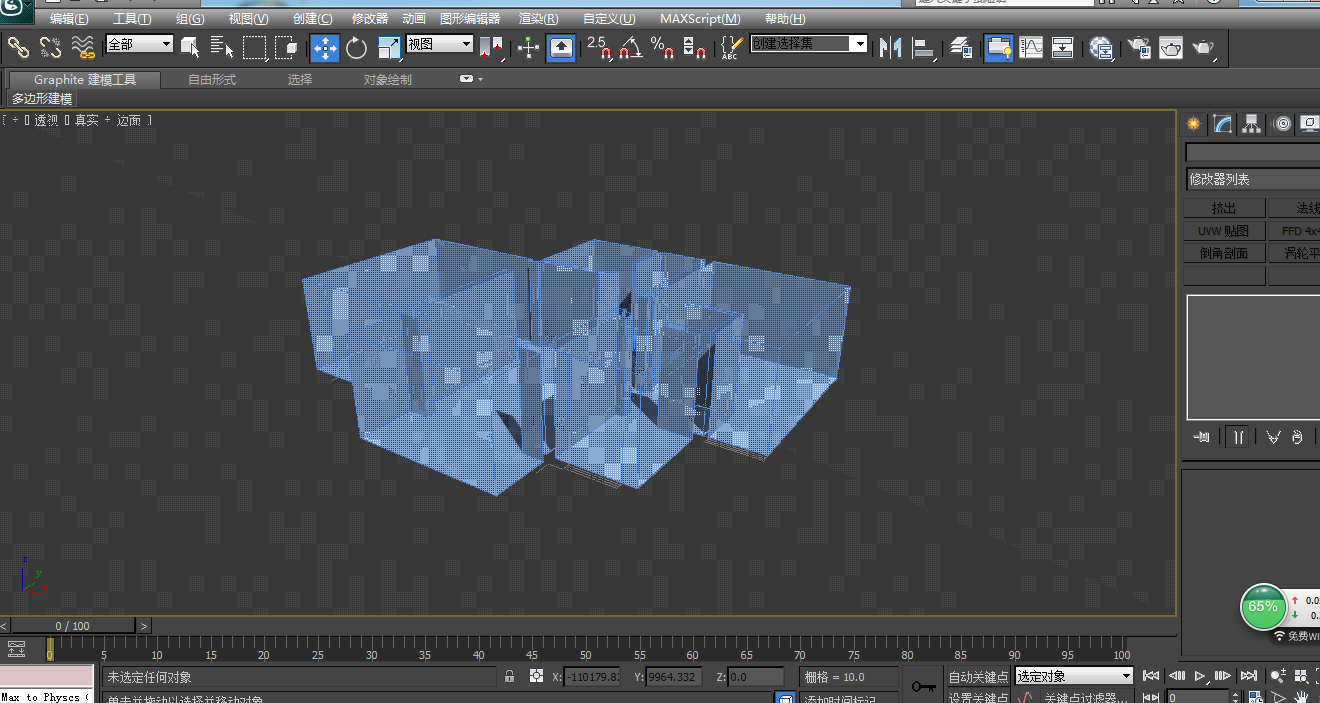Open the MAXScript(M) menu
The width and height of the screenshot is (1320, 703).
[x=700, y=19]
